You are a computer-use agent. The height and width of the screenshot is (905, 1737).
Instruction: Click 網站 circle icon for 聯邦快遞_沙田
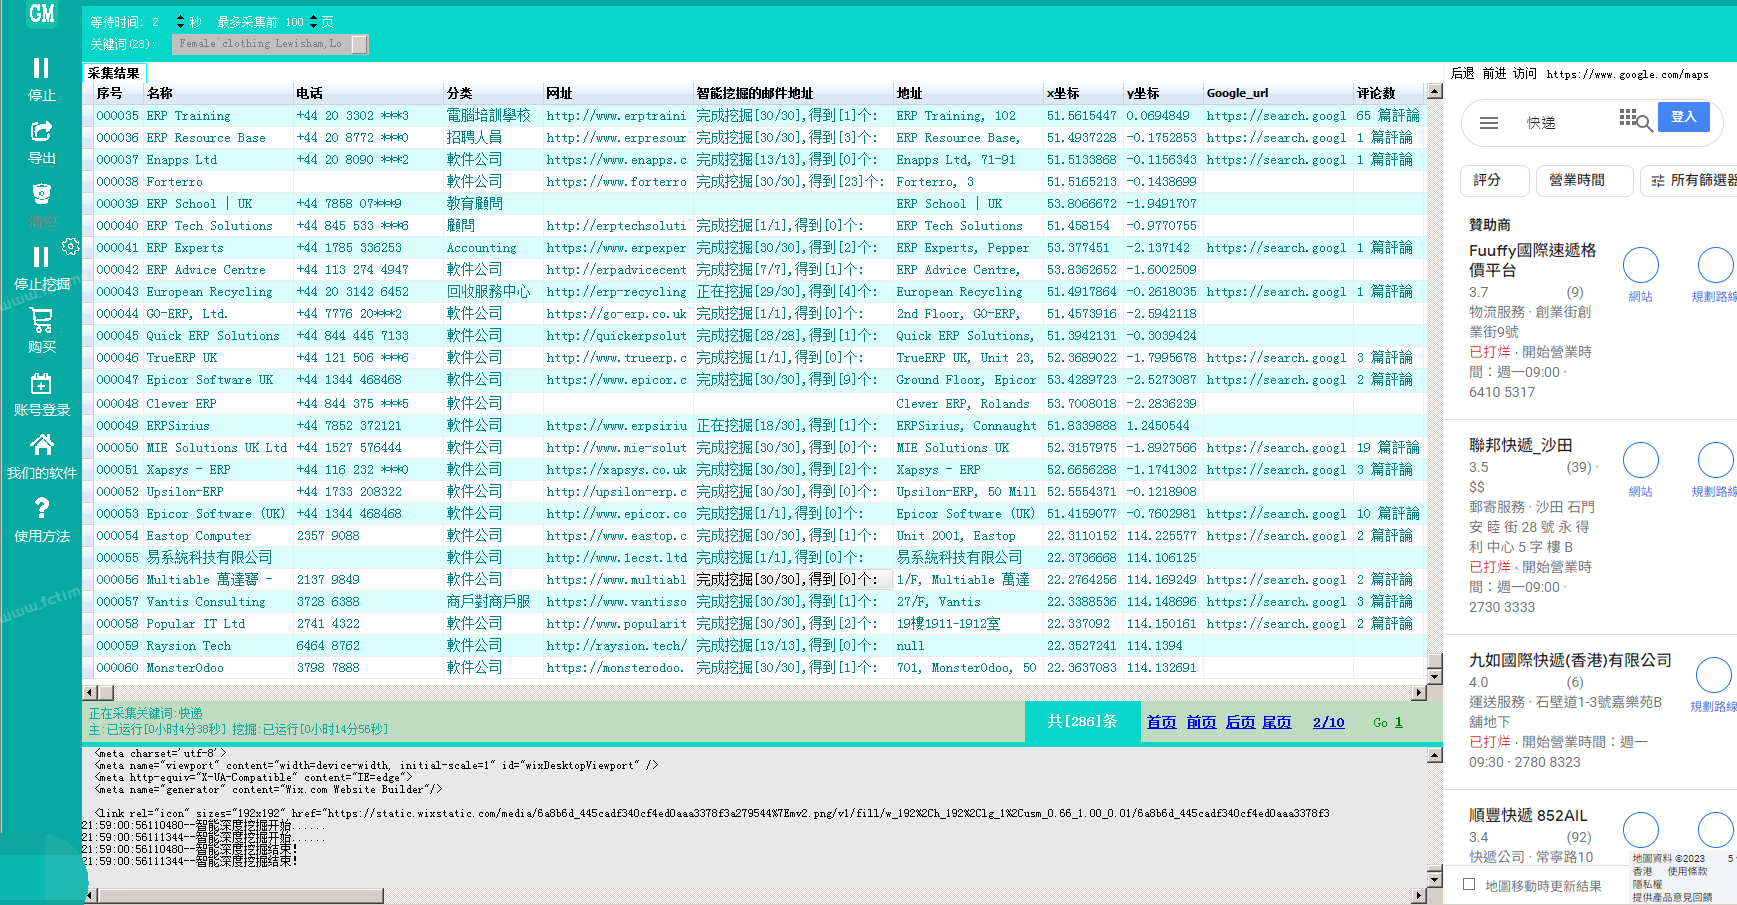tap(1640, 461)
